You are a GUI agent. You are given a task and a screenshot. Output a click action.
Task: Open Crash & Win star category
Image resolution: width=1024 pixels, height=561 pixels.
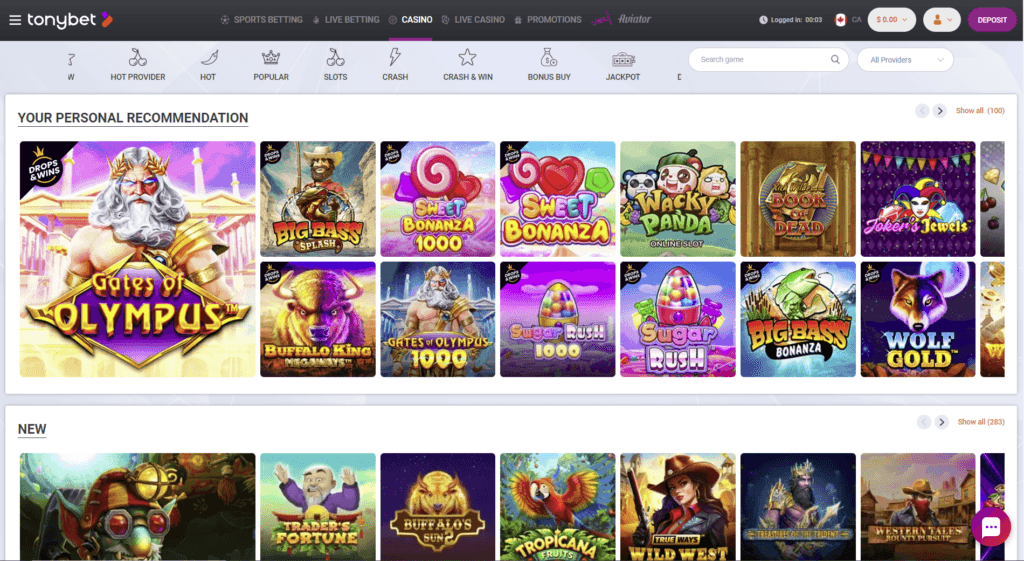[468, 65]
